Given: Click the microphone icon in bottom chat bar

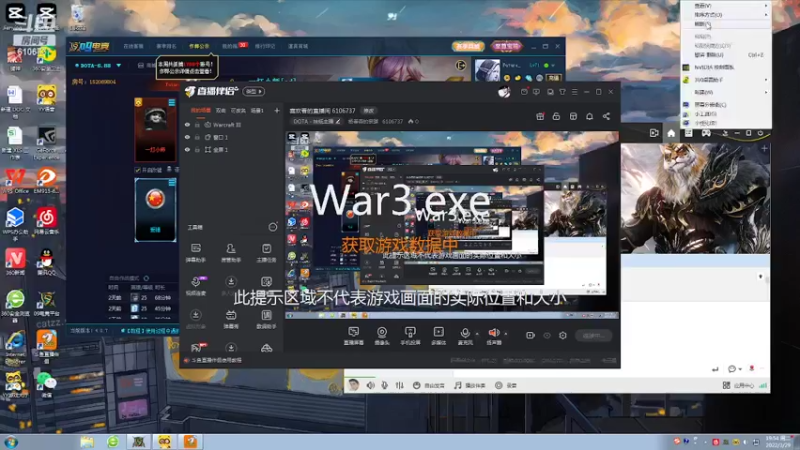Looking at the screenshot, I should pyautogui.click(x=384, y=385).
